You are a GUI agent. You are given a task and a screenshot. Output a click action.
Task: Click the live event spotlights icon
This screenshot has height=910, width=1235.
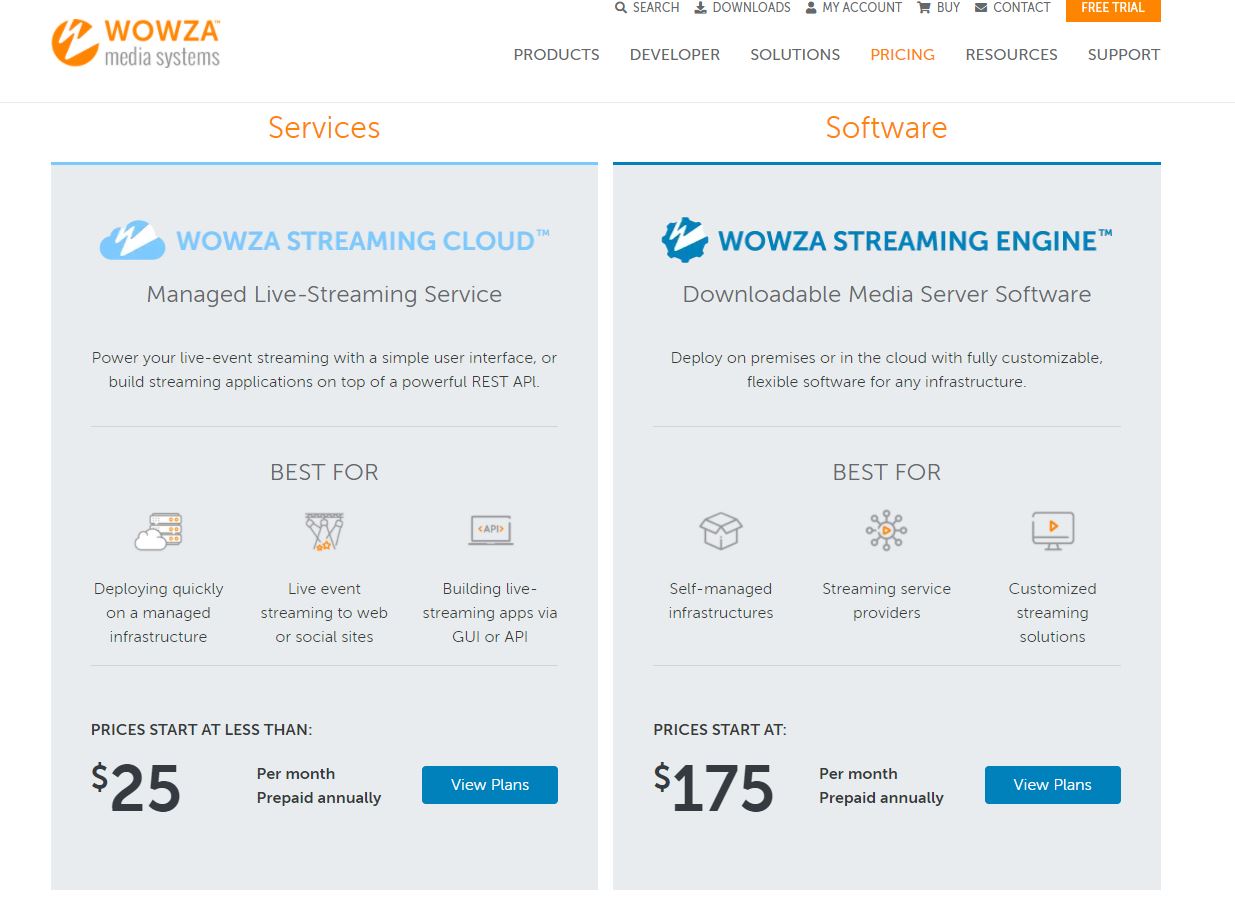coord(324,532)
